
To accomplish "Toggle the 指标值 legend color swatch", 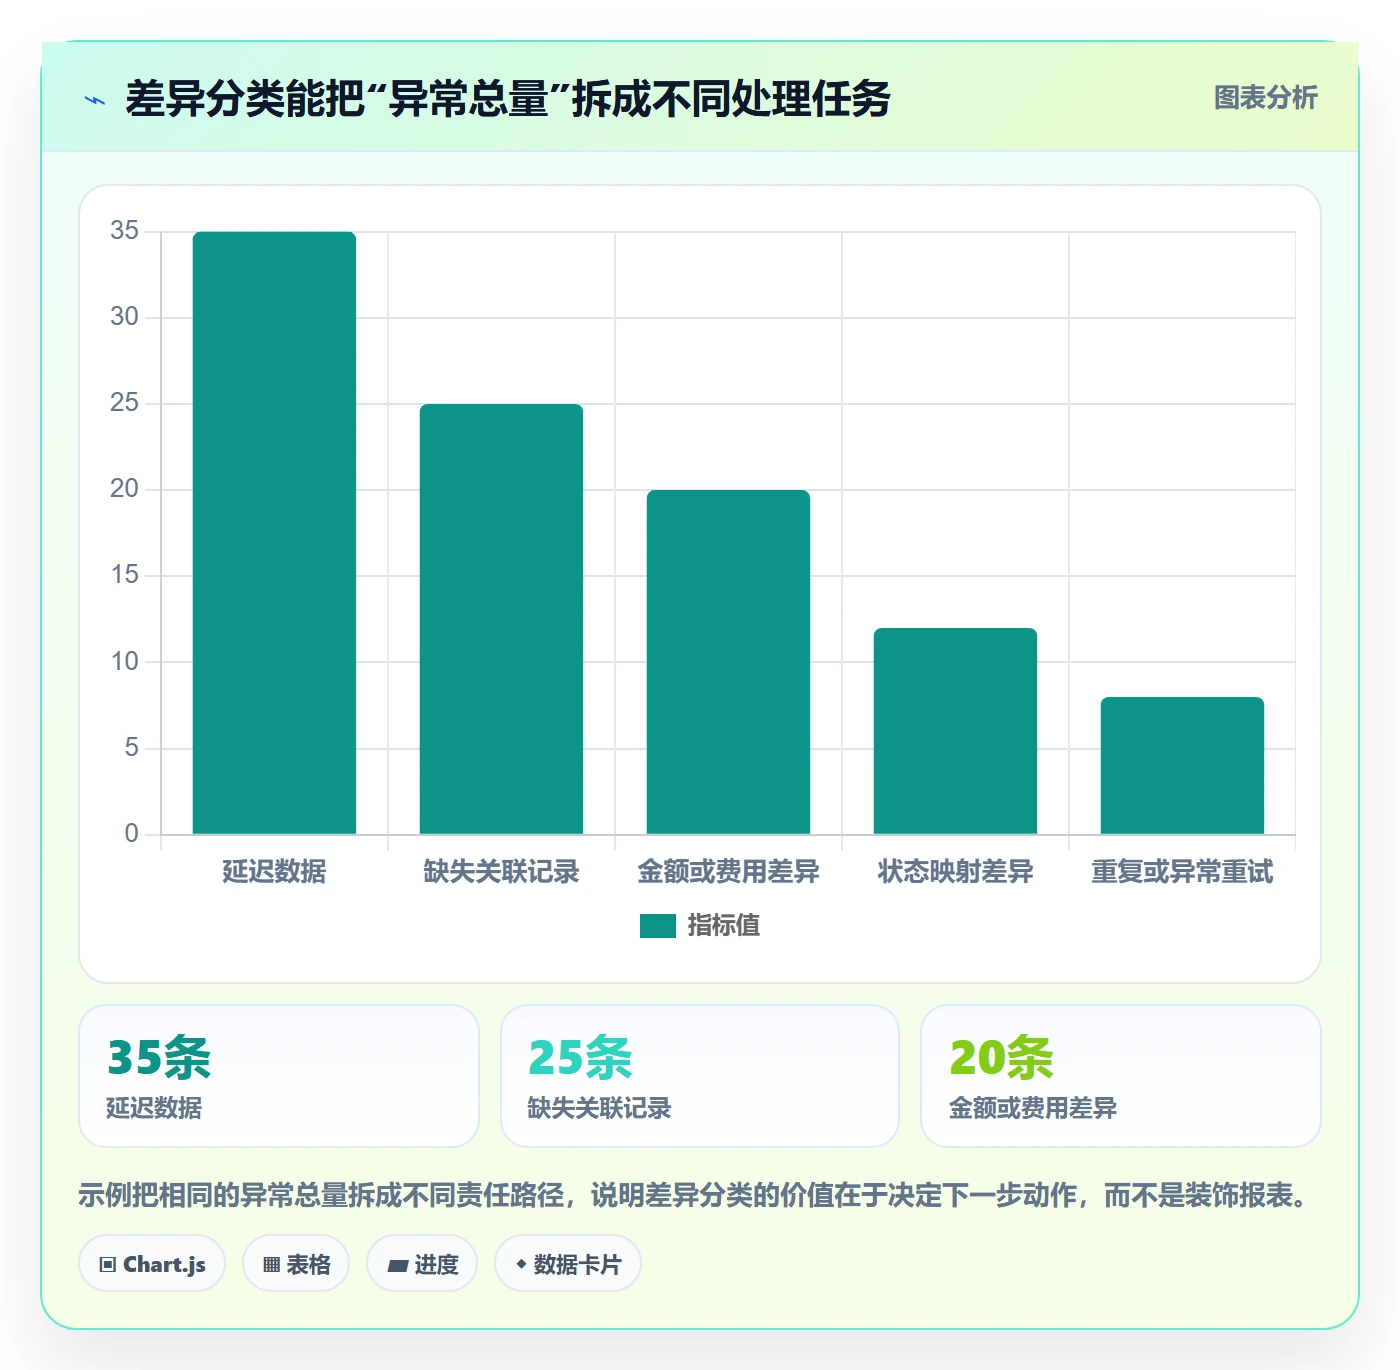I will coord(658,926).
